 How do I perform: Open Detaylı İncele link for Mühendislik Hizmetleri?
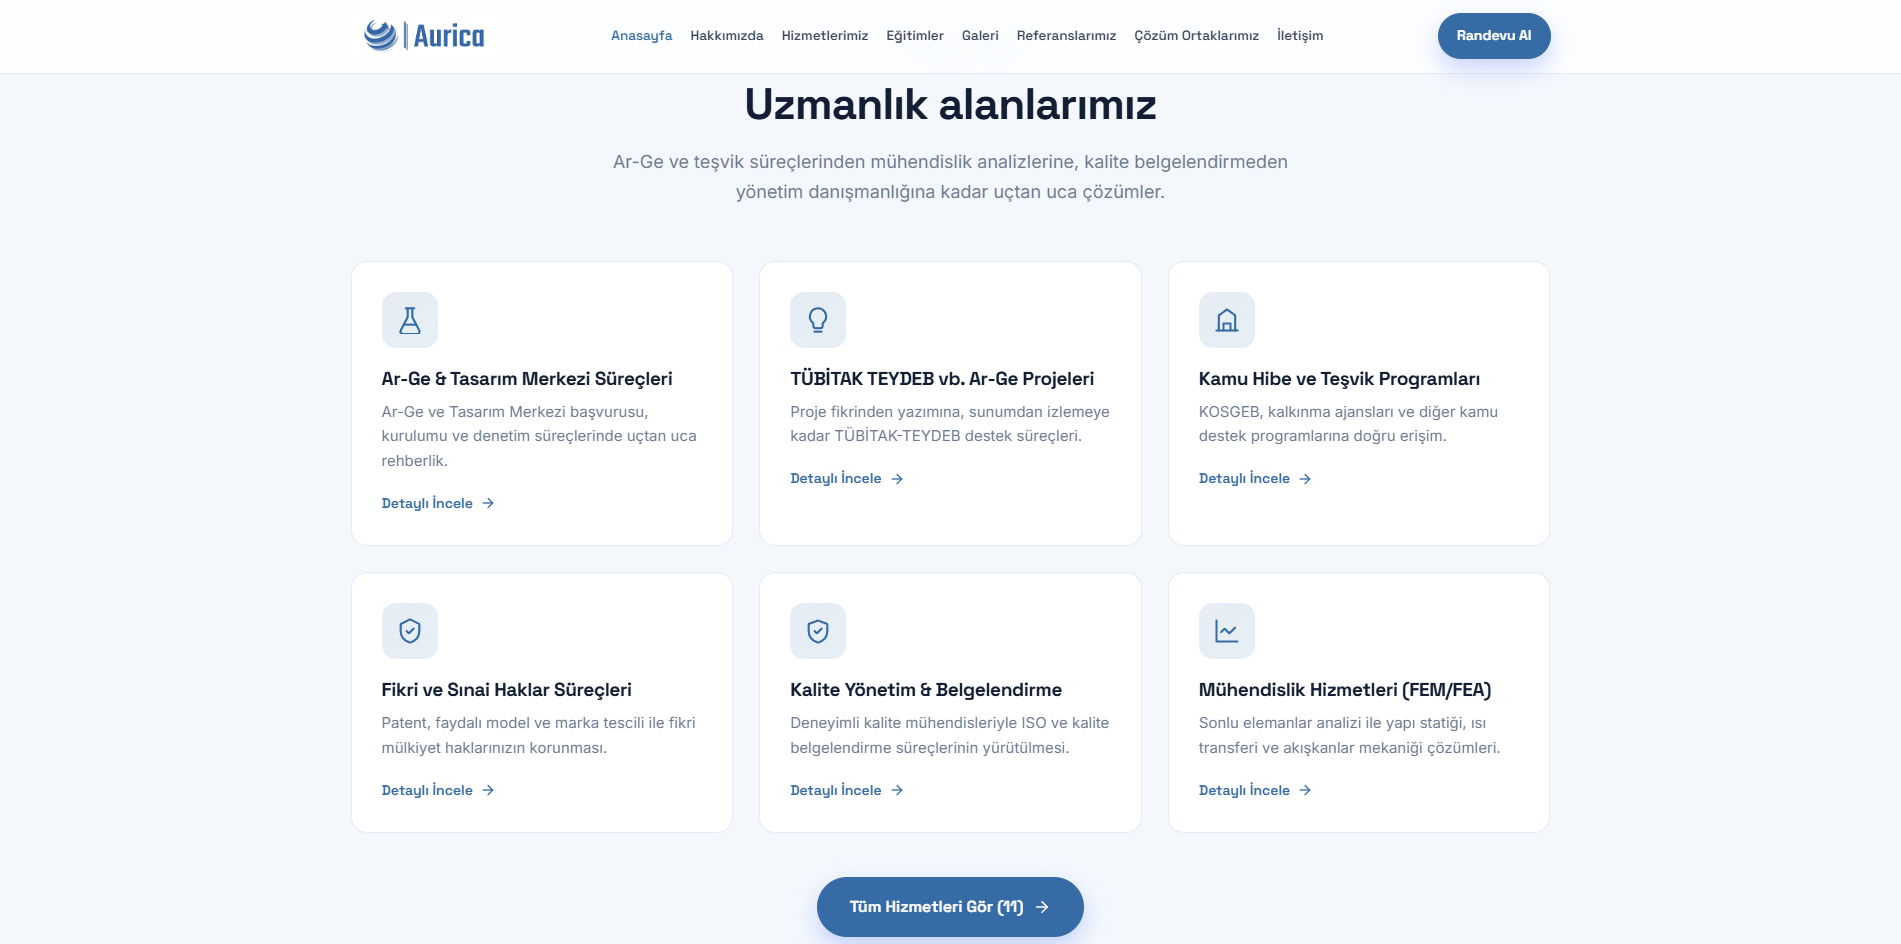click(x=1255, y=790)
